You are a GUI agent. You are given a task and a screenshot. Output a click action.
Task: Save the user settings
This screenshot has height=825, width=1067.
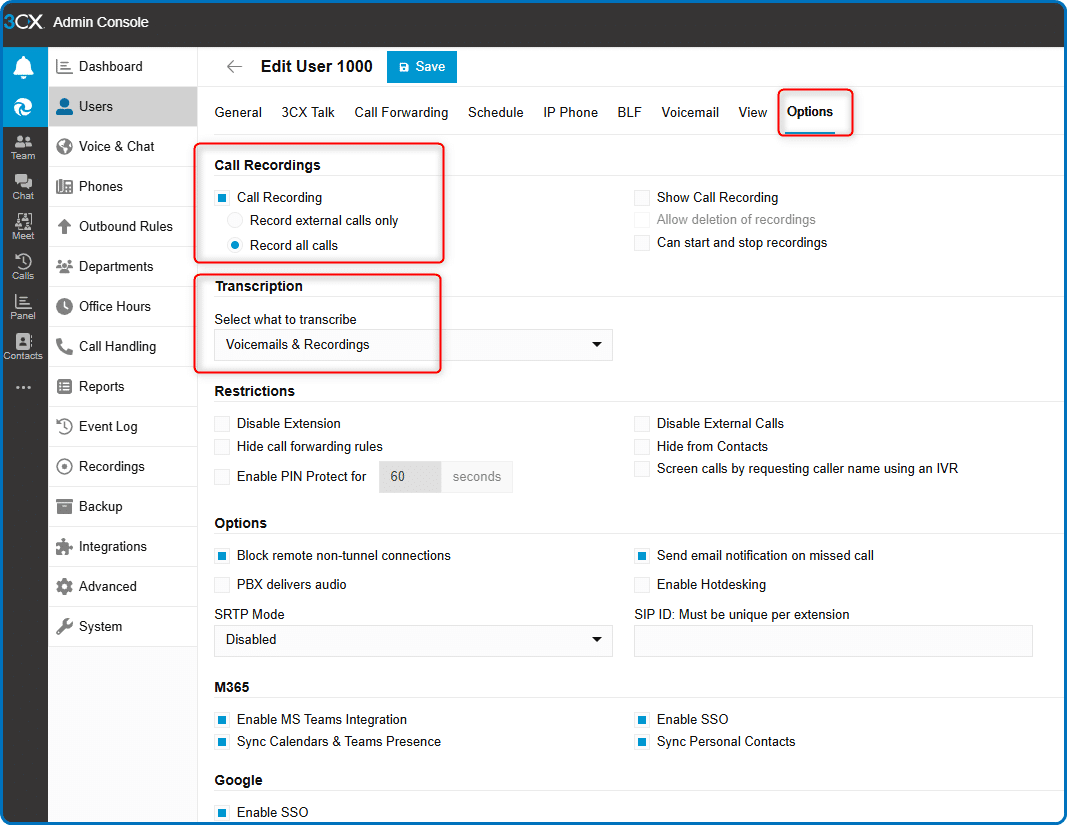click(422, 67)
